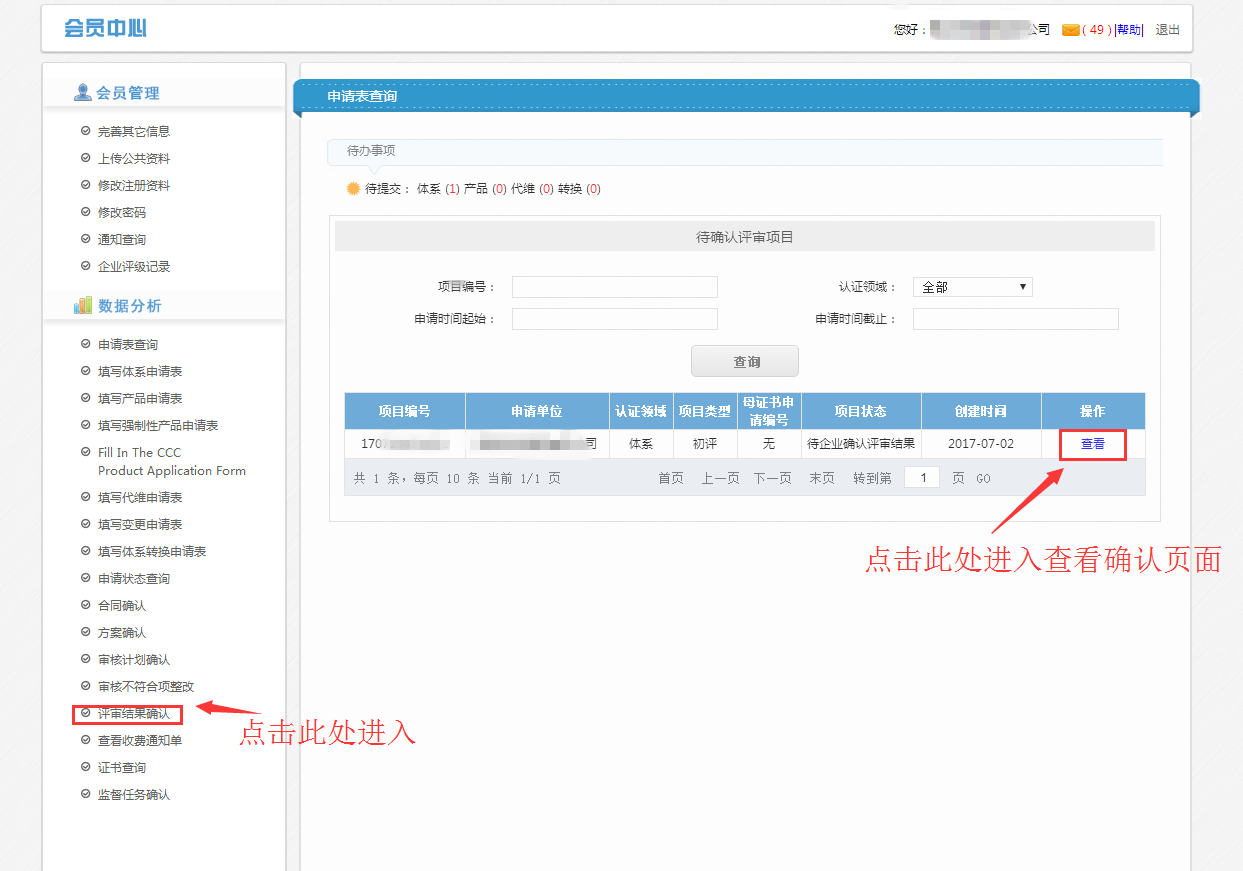Viewport: 1243px width, 871px height.
Task: Click the orange sun icon beside 待提交
Action: point(352,188)
